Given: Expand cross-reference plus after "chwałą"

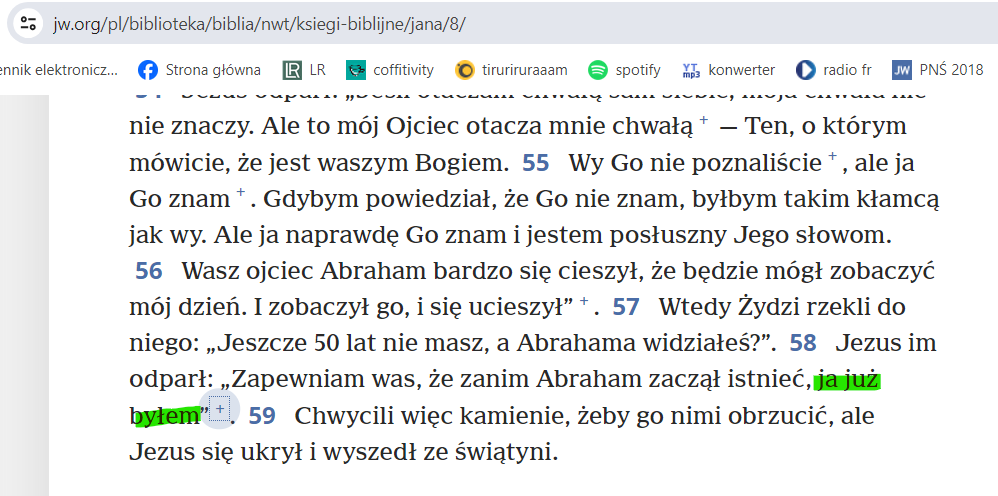Looking at the screenshot, I should click(704, 122).
